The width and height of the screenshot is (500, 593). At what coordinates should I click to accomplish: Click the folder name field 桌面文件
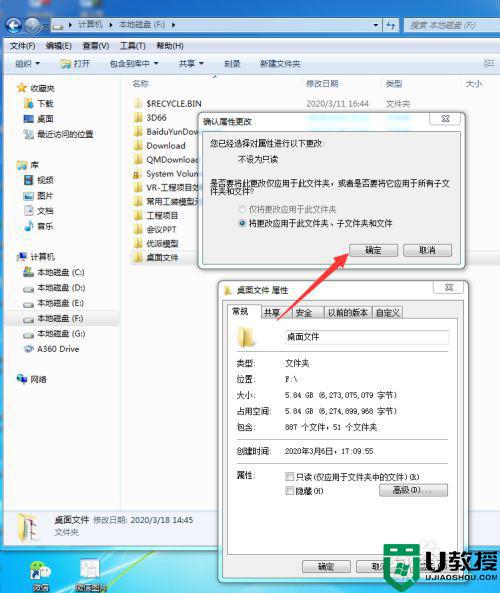[367, 337]
